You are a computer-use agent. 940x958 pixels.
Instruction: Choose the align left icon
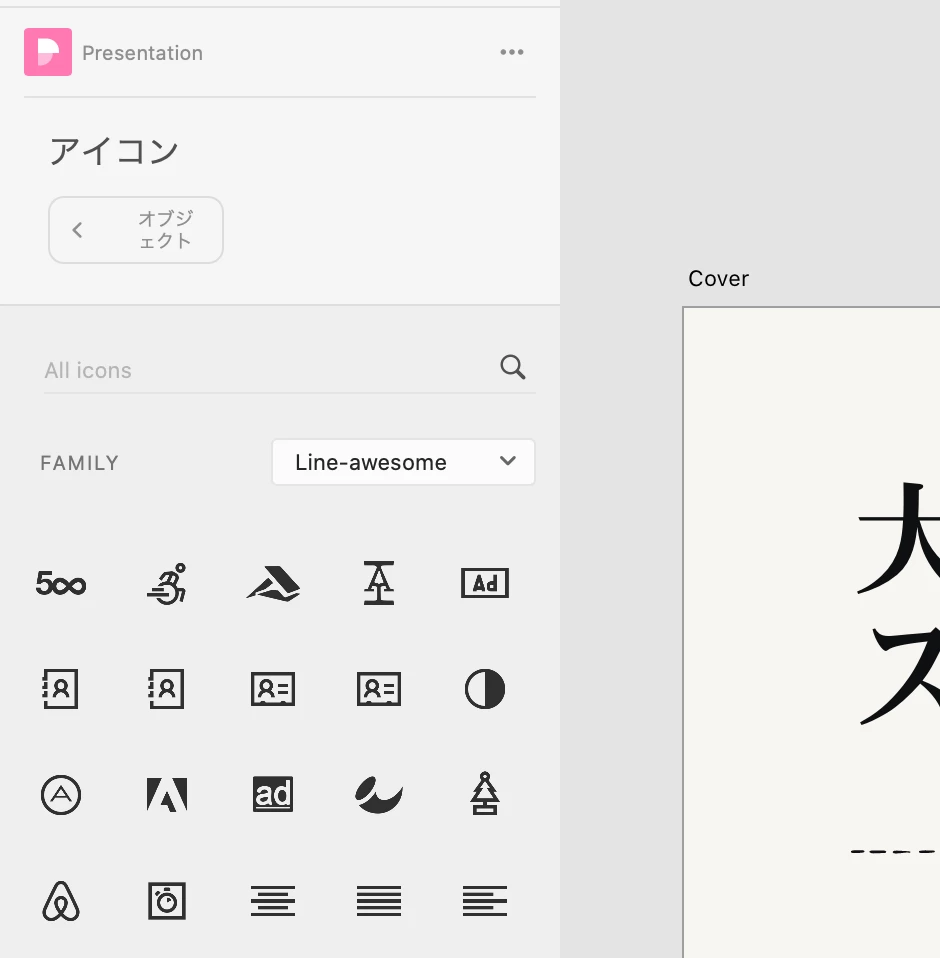485,901
